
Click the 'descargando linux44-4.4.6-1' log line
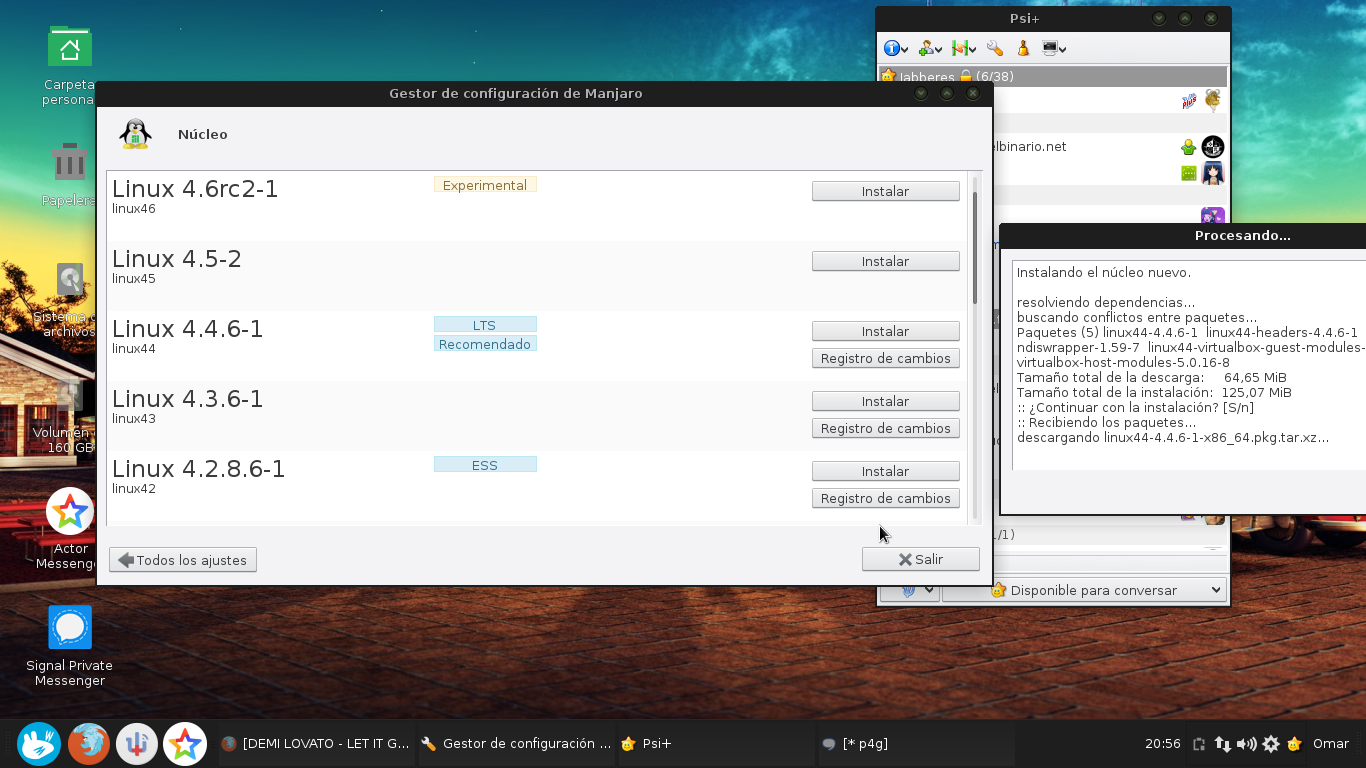(1172, 438)
